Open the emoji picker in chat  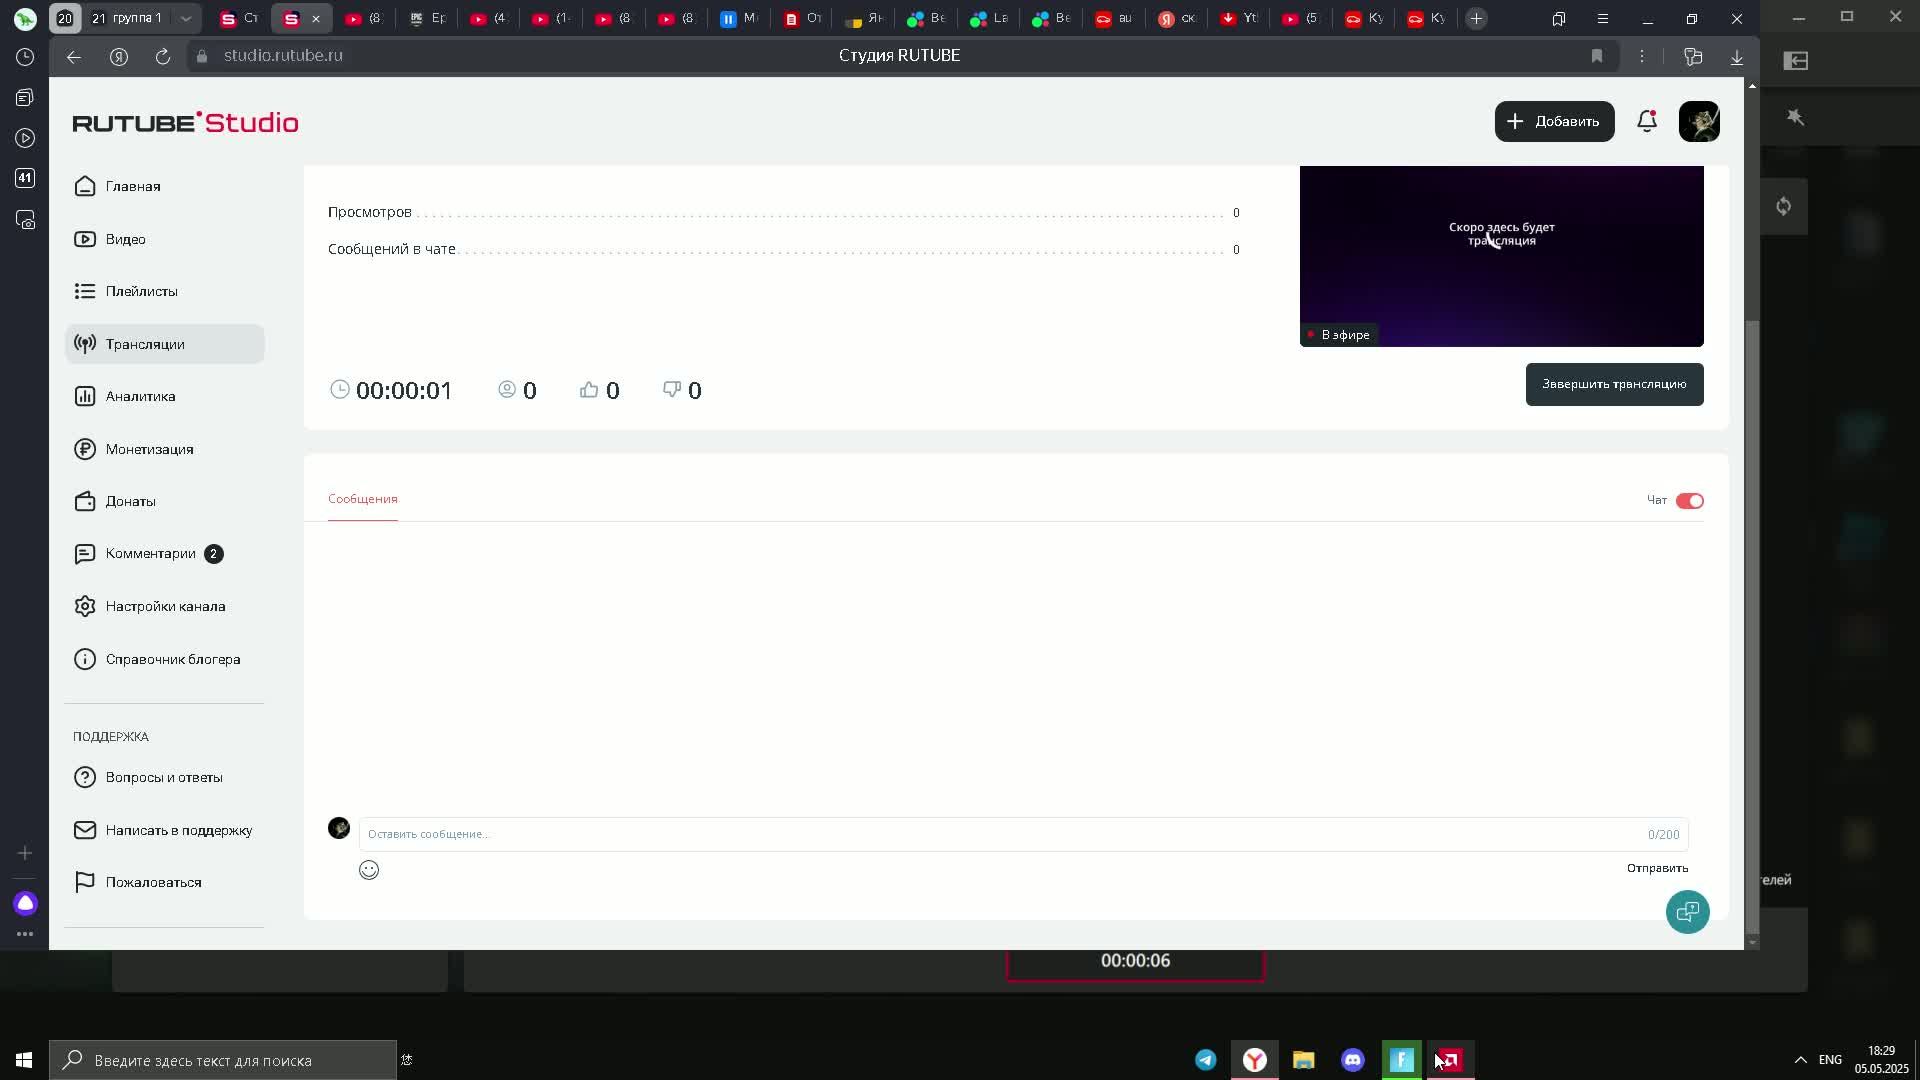tap(369, 870)
